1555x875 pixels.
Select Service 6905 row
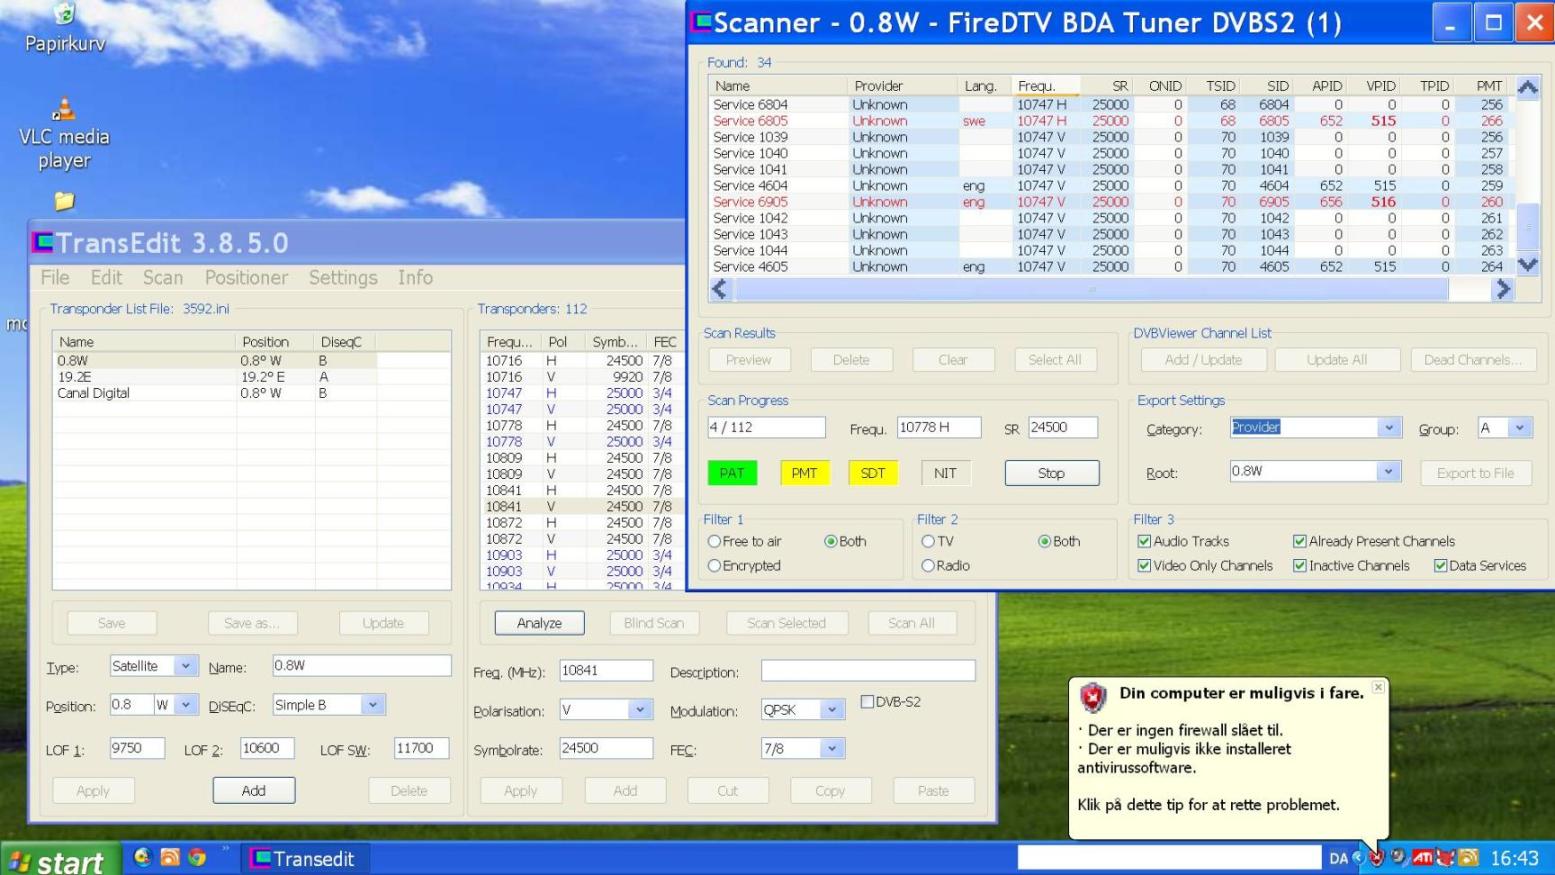coord(1110,202)
